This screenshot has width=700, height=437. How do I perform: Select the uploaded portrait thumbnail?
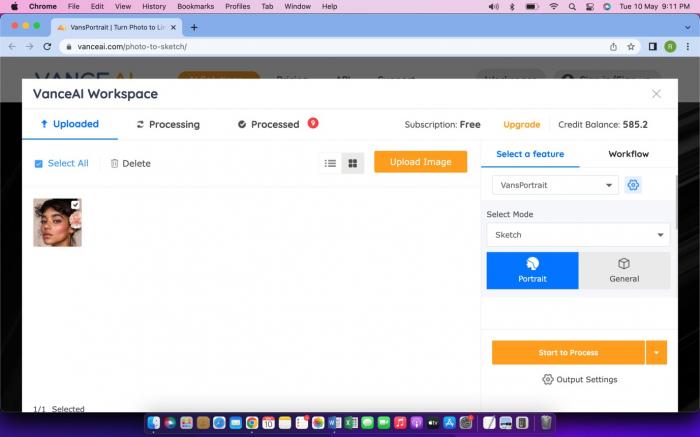click(57, 222)
